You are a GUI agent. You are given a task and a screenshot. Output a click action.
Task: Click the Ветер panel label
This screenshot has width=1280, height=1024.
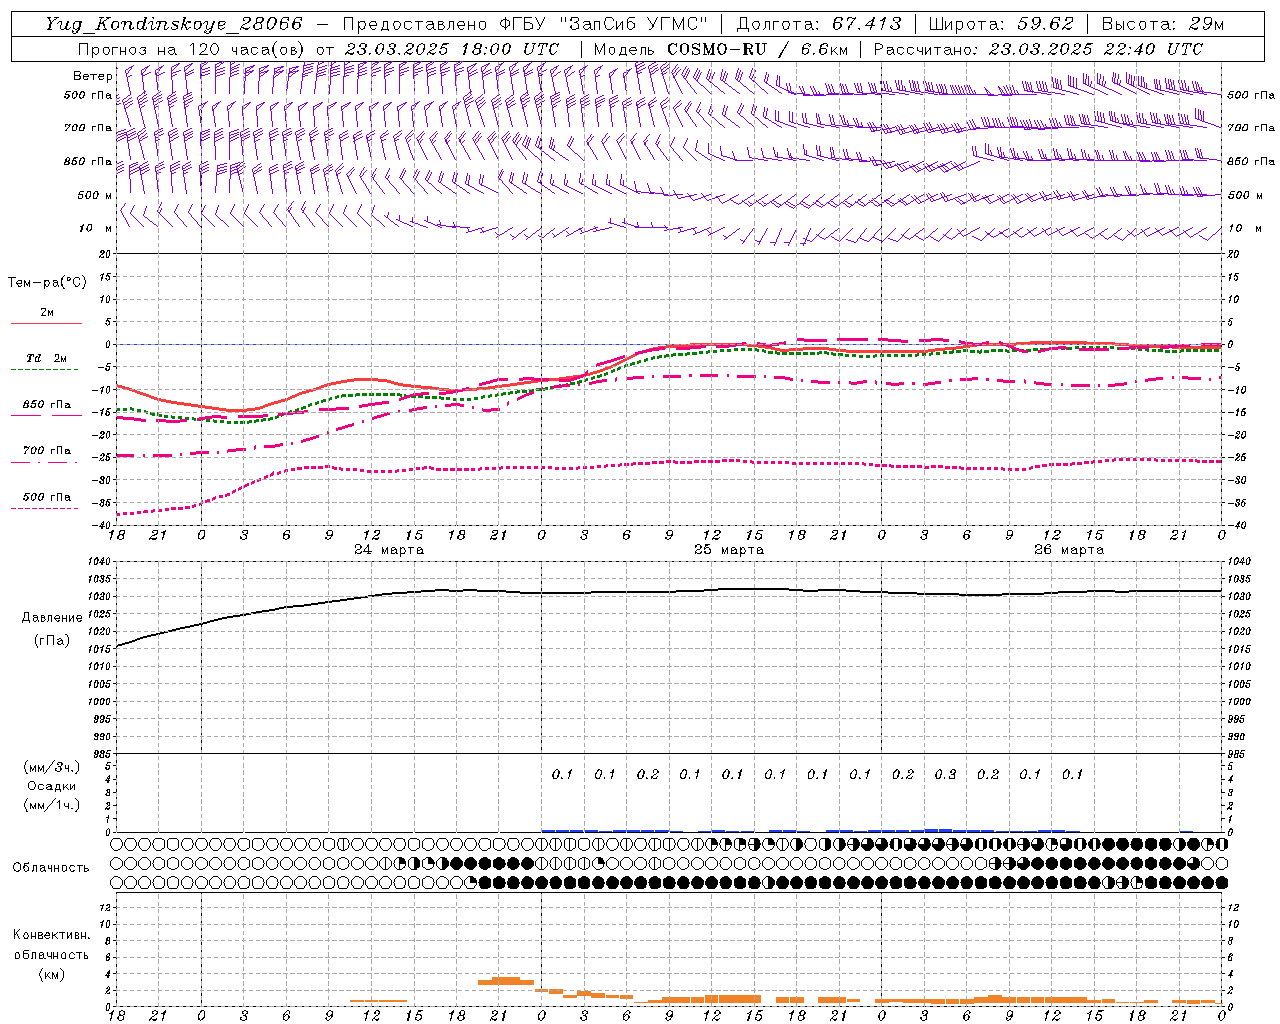[x=93, y=76]
